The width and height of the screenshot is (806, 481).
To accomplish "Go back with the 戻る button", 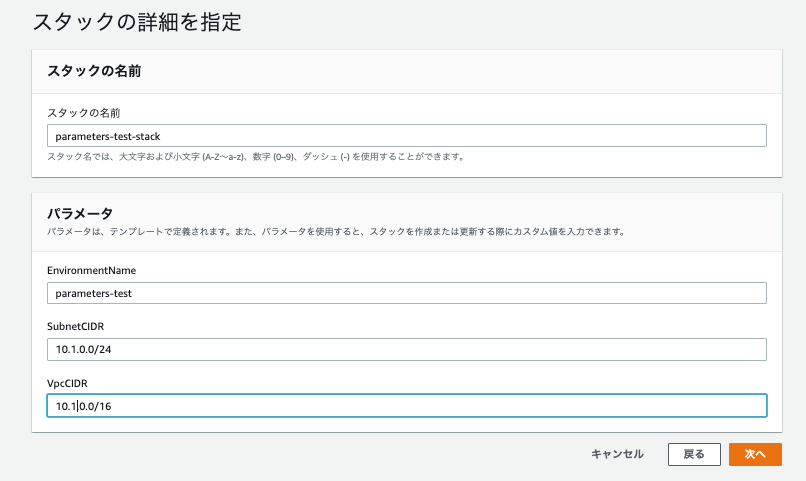I will pos(694,454).
